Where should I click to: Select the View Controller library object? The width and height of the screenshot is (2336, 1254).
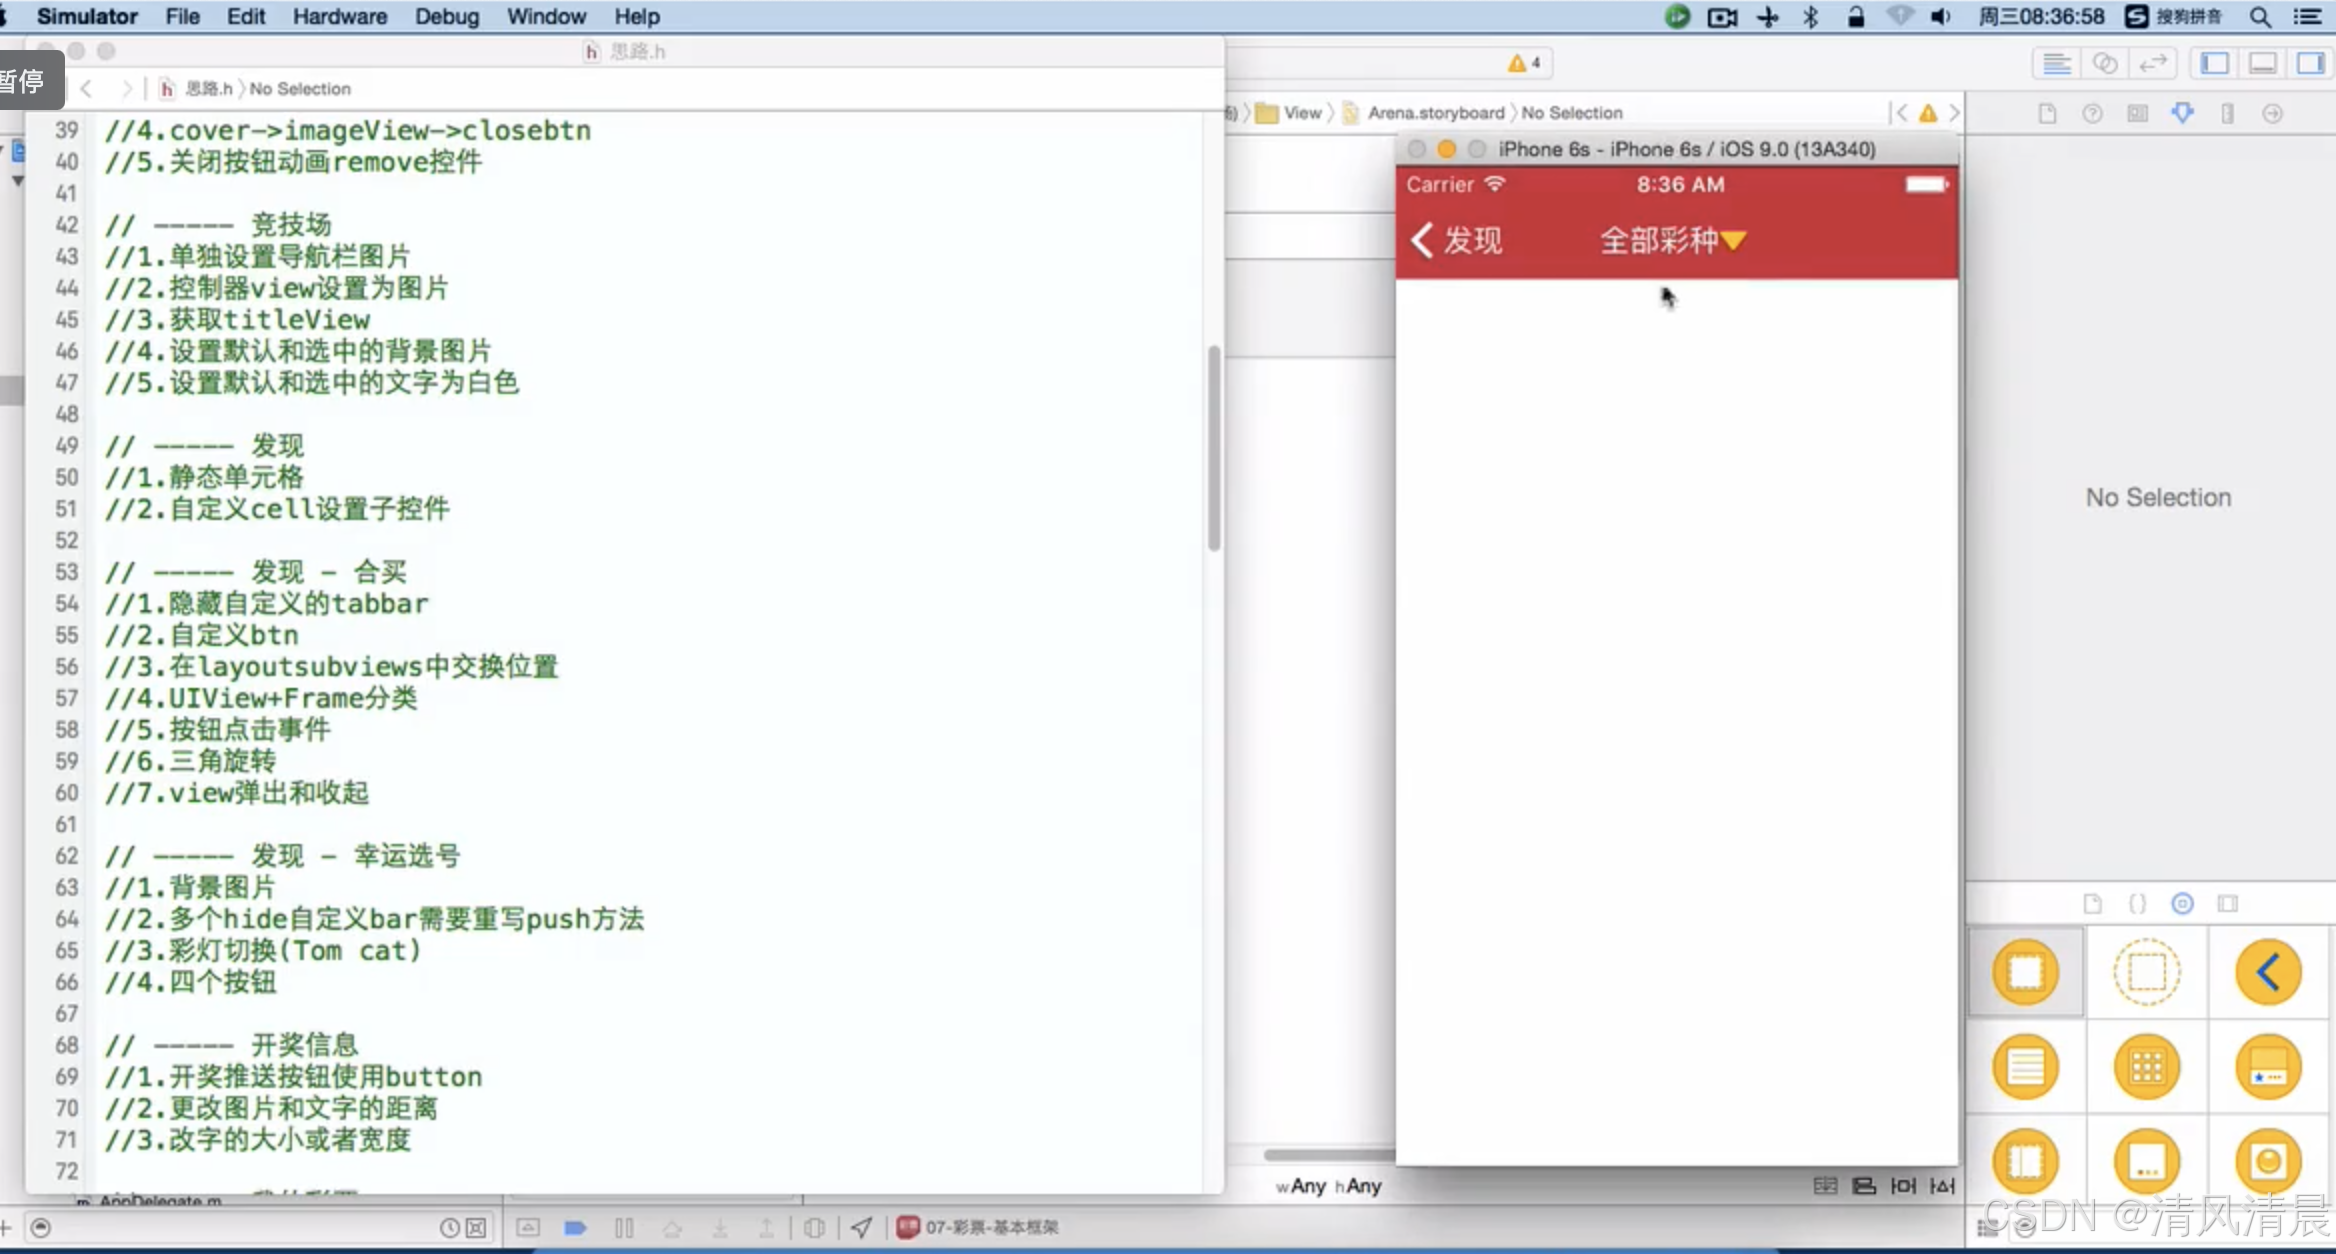[x=2026, y=972]
